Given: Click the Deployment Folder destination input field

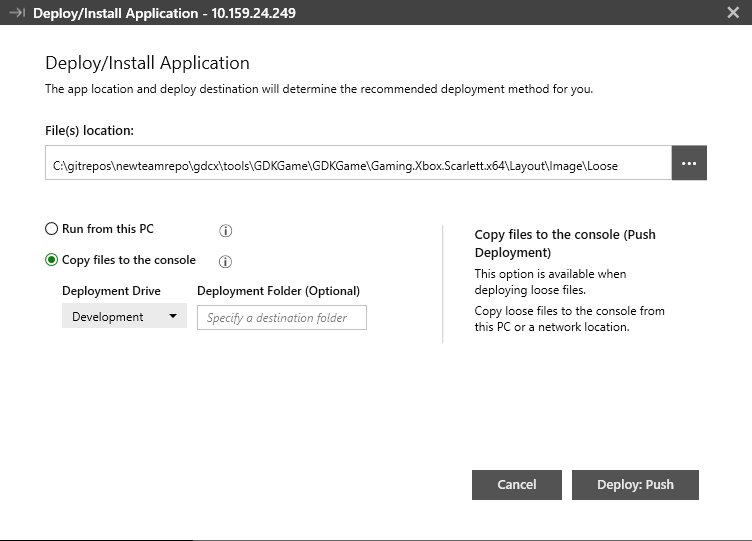Looking at the screenshot, I should (x=282, y=318).
